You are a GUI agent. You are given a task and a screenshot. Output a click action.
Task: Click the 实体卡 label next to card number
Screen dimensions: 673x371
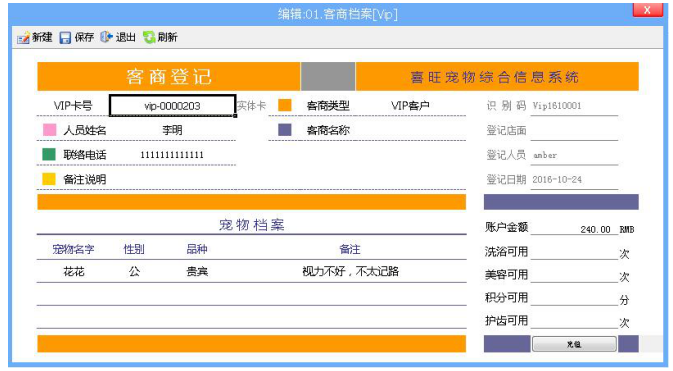tap(252, 106)
